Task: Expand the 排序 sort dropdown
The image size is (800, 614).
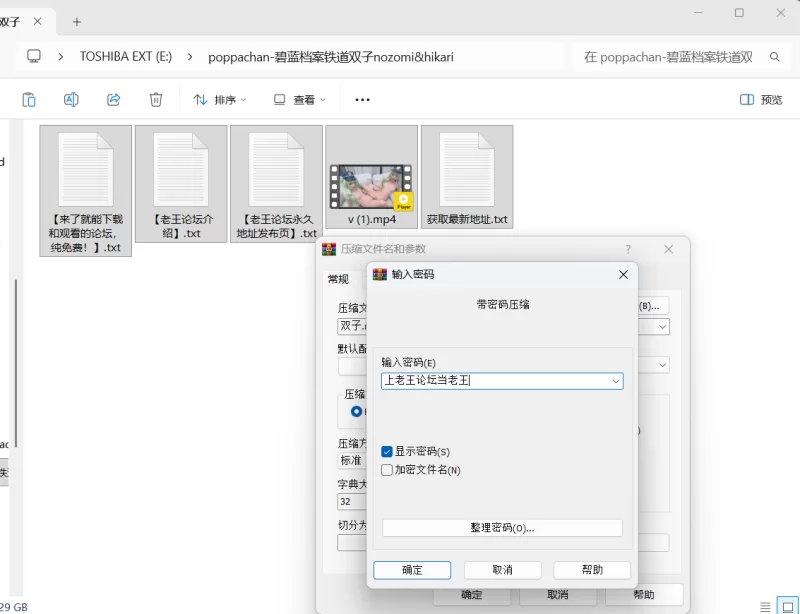Action: (219, 99)
